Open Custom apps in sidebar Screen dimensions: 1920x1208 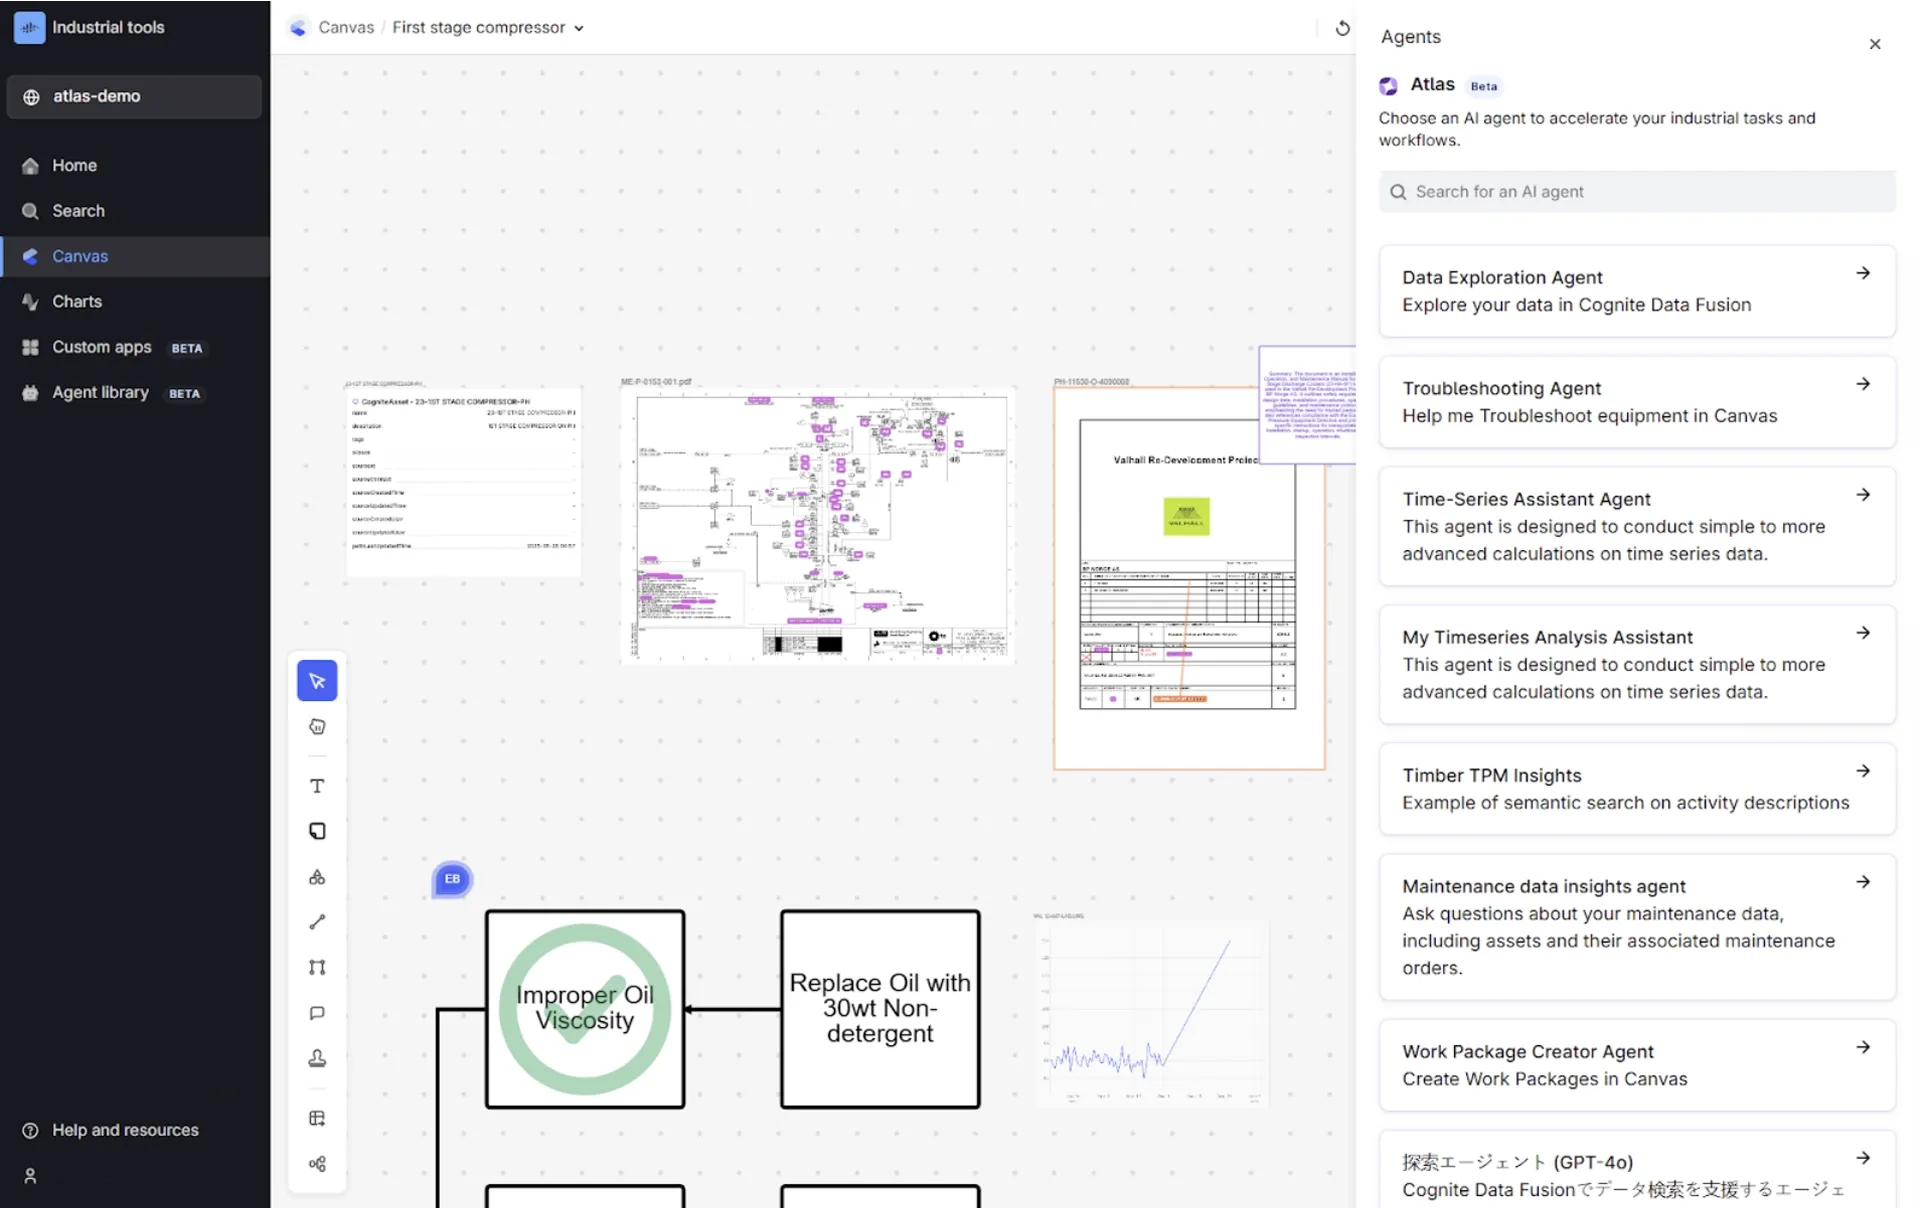(135, 347)
